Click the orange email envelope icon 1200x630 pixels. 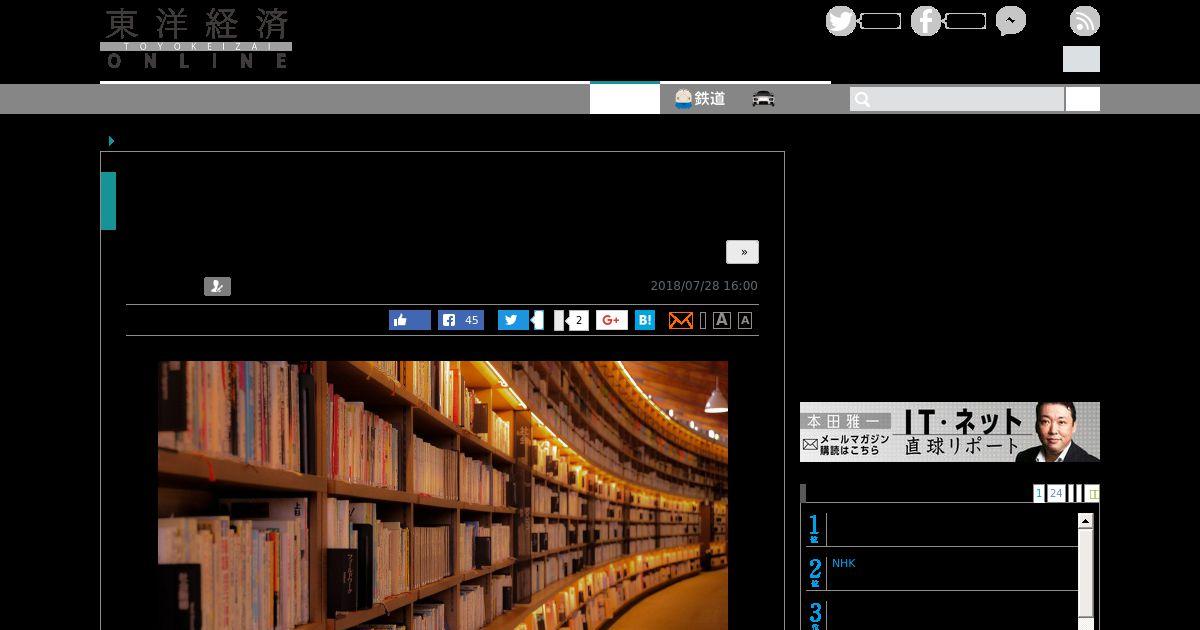click(681, 320)
